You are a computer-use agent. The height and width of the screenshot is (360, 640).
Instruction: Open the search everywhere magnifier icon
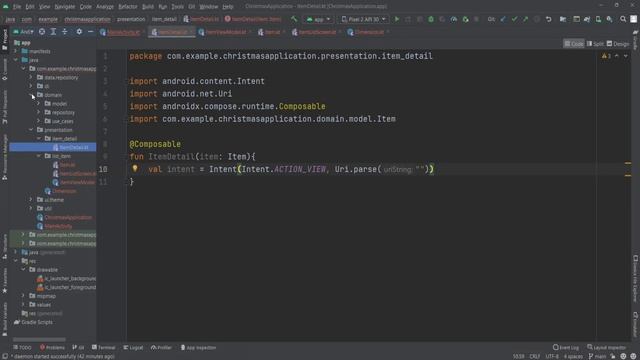(x=623, y=19)
